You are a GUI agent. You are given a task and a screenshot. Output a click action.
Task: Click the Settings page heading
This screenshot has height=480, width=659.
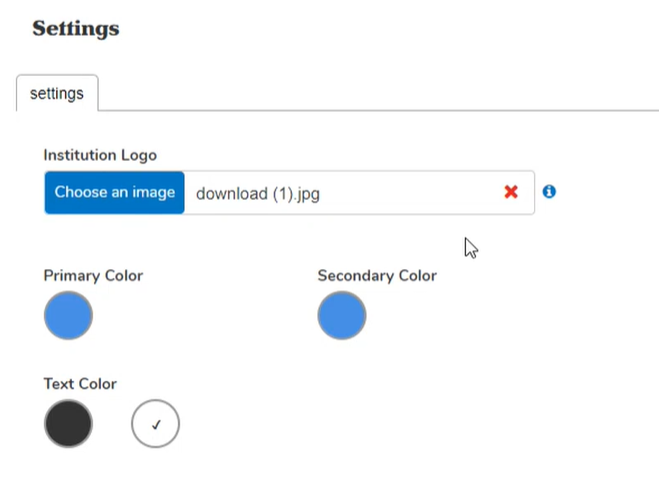pyautogui.click(x=76, y=28)
